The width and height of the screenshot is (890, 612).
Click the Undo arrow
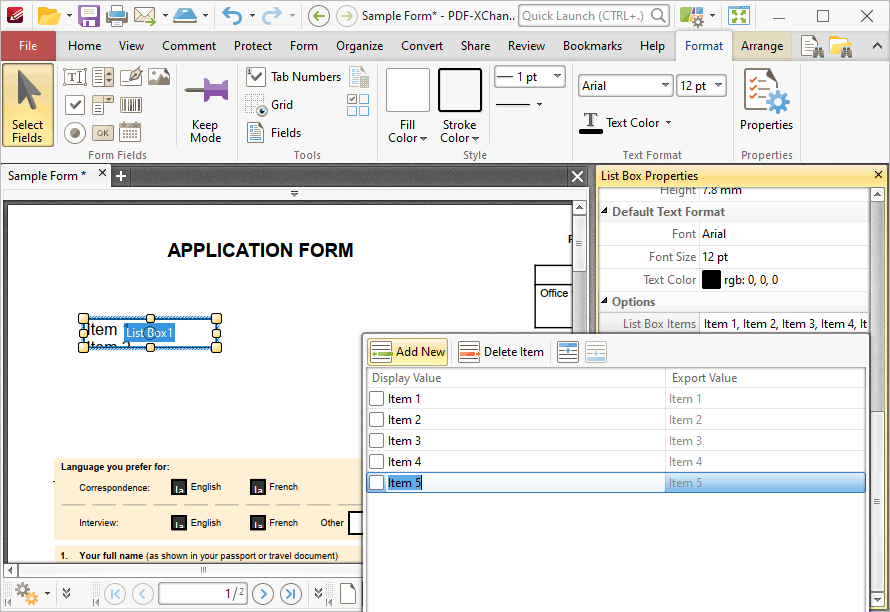pyautogui.click(x=232, y=16)
